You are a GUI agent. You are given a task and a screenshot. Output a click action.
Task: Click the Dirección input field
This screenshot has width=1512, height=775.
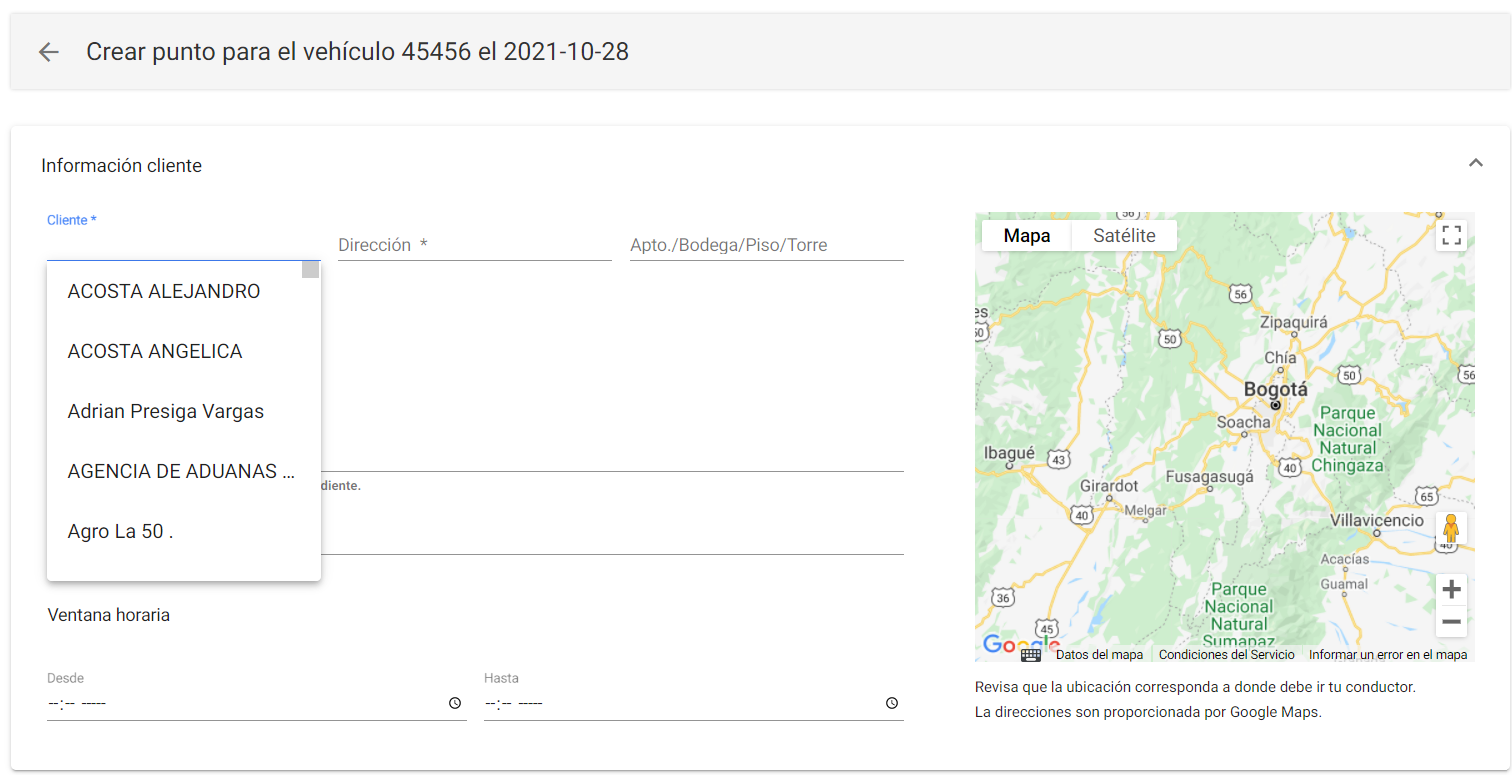pos(475,245)
